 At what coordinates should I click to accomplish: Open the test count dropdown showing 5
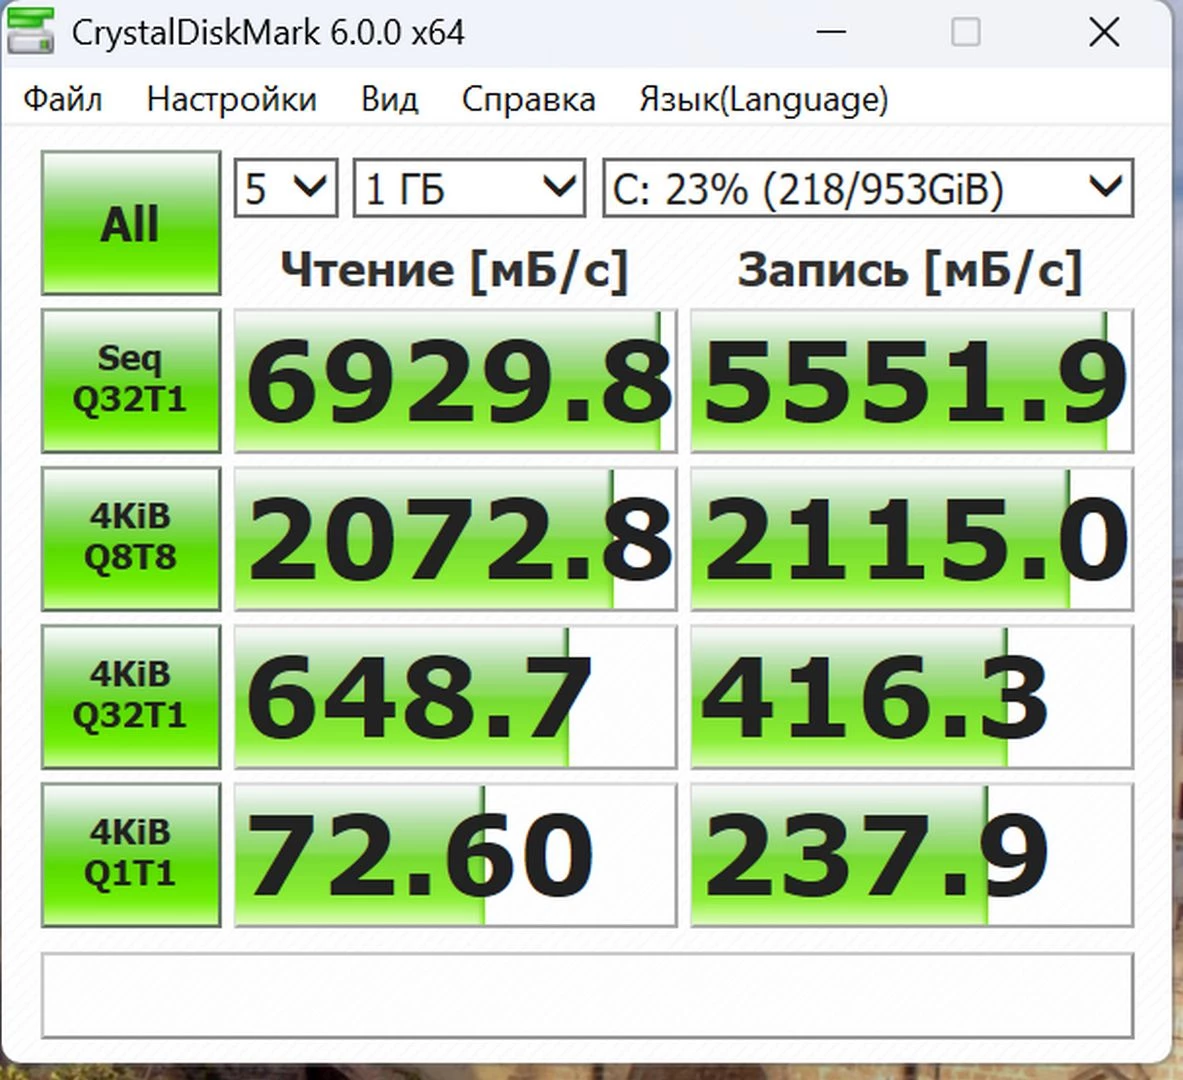point(286,188)
